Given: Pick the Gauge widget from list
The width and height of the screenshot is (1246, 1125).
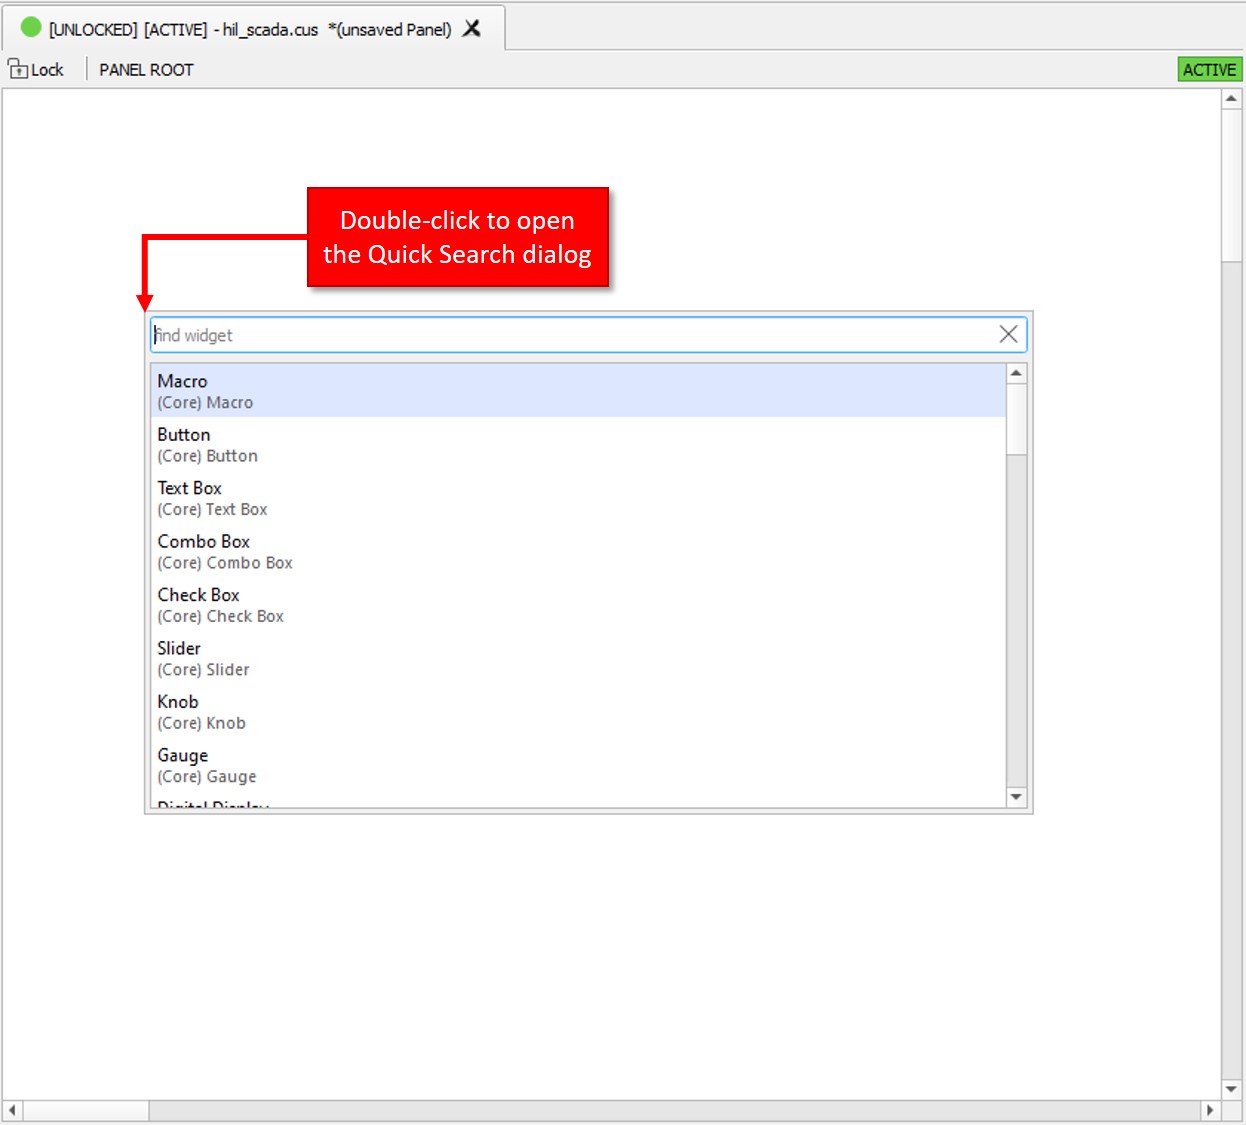Looking at the screenshot, I should coord(578,766).
